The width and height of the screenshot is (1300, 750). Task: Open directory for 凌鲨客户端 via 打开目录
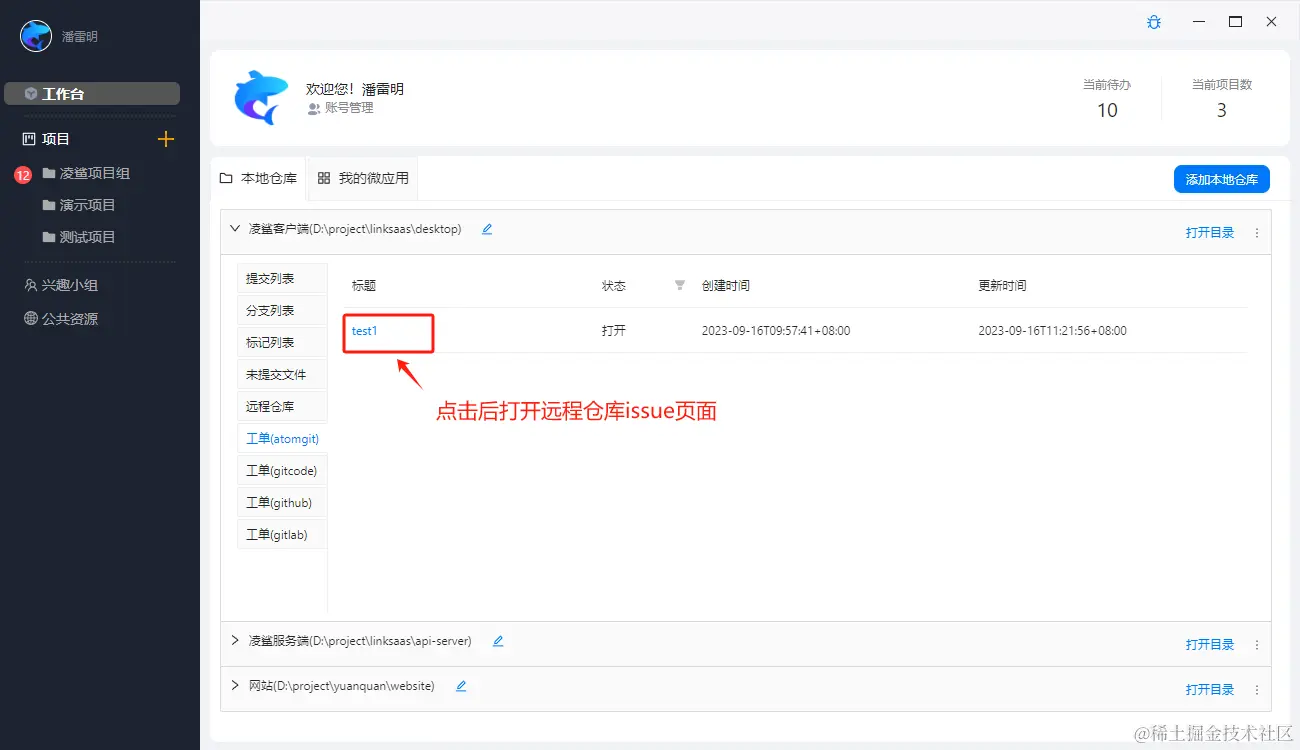coord(1210,233)
